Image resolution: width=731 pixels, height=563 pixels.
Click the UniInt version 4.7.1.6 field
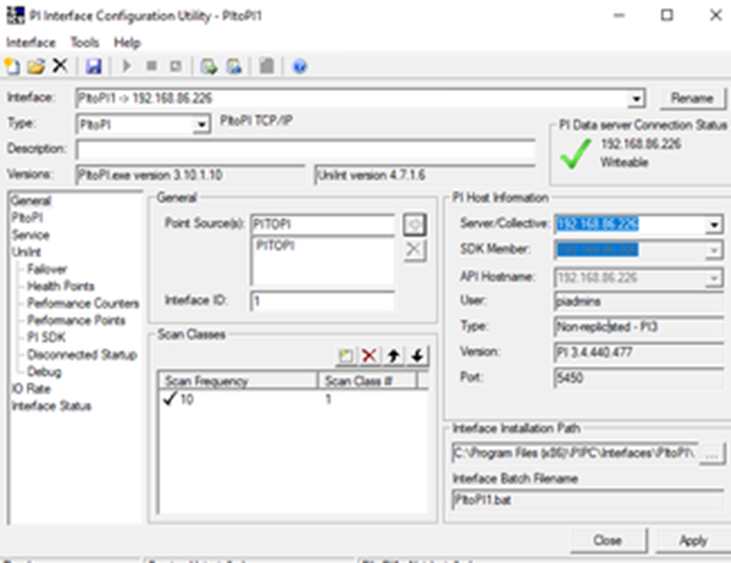425,175
